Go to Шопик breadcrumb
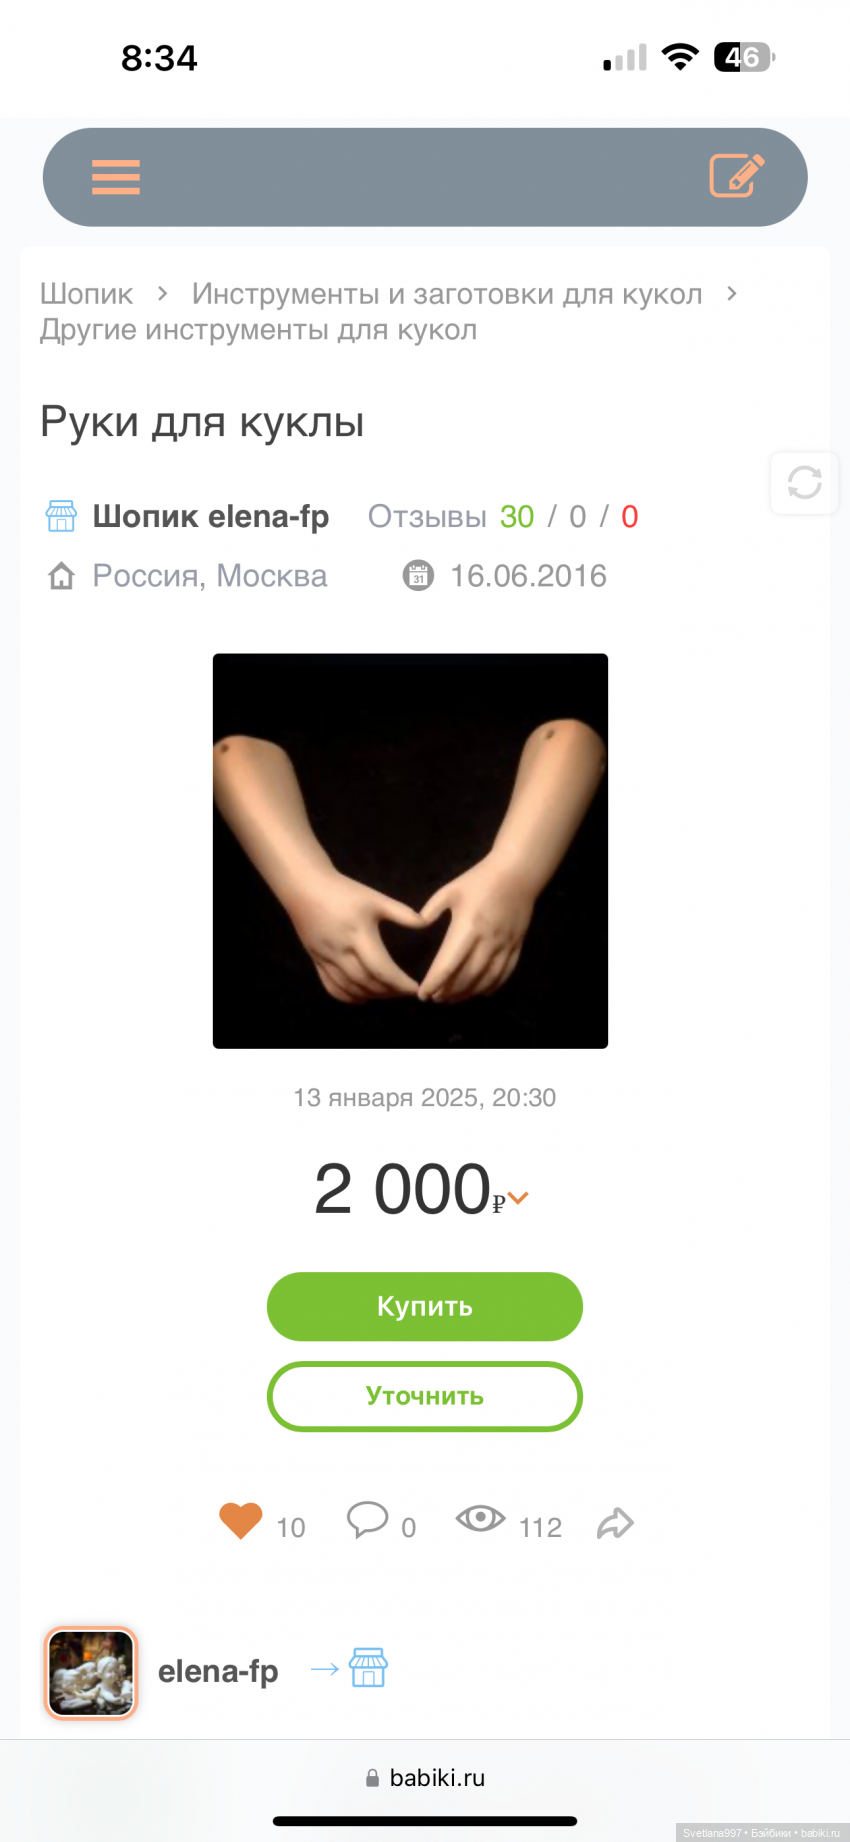 click(86, 294)
